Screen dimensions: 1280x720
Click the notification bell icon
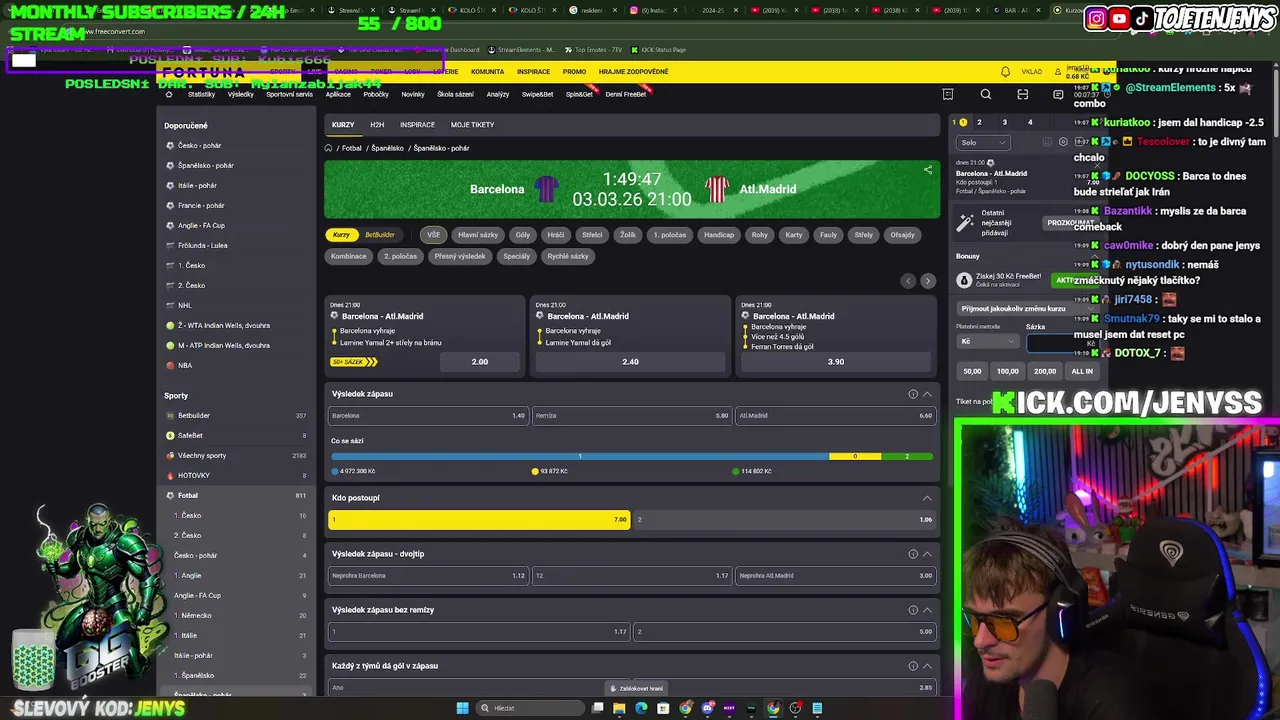(1005, 72)
